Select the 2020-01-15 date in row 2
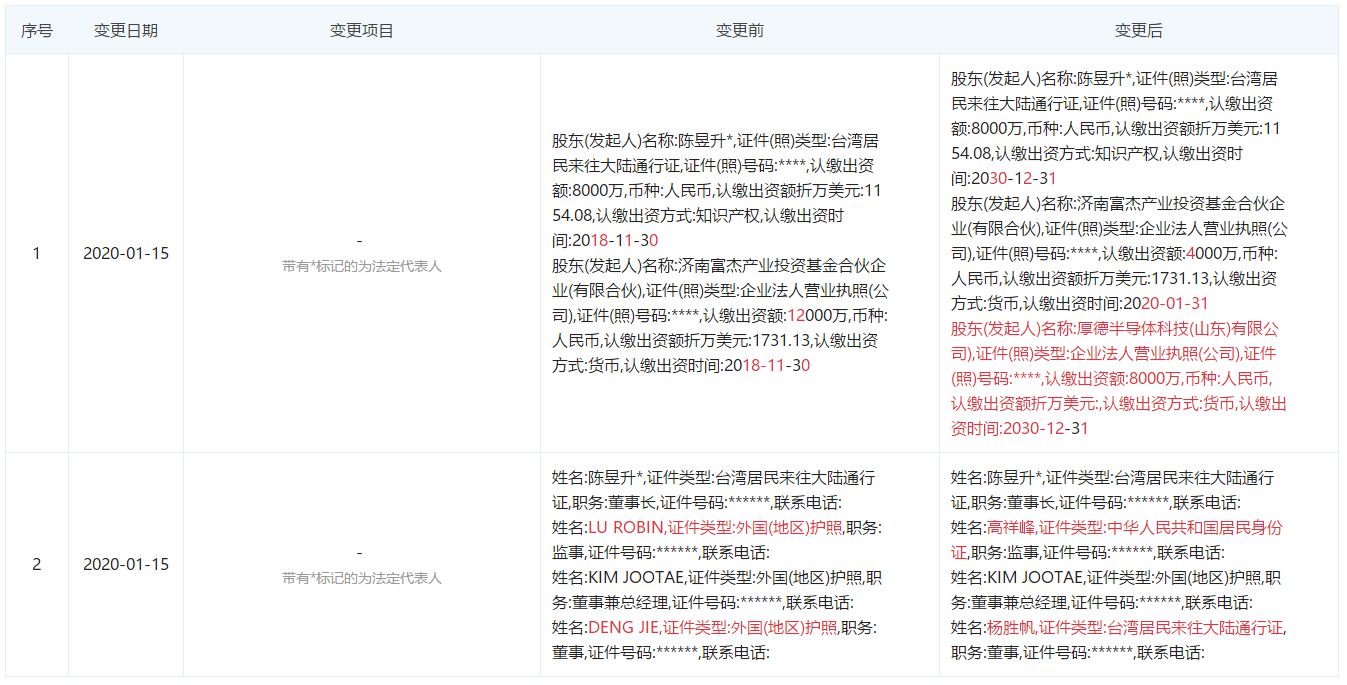This screenshot has width=1347, height=685. [x=126, y=564]
